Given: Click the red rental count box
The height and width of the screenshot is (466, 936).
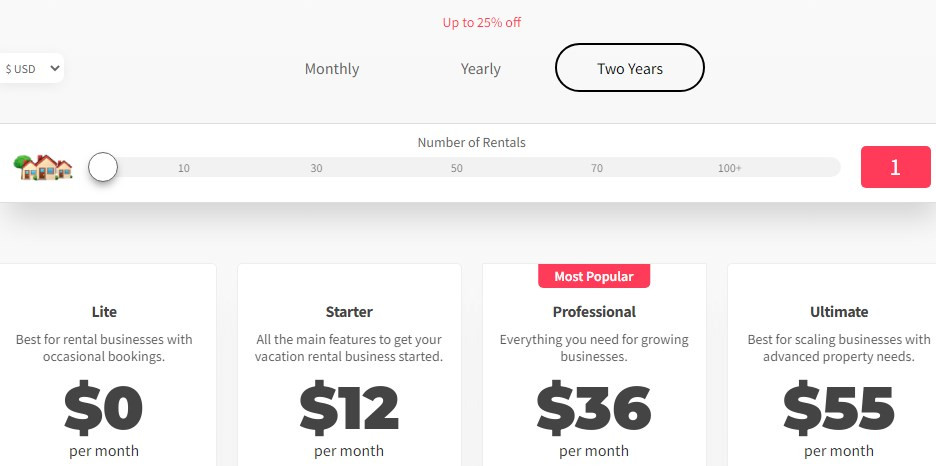Looking at the screenshot, I should (x=895, y=167).
